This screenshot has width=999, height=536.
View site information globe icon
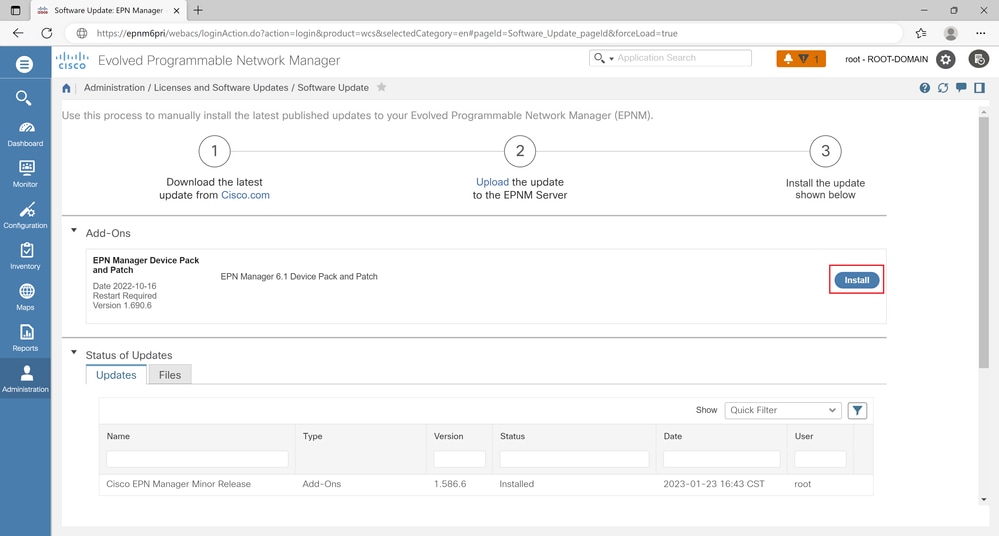(82, 33)
